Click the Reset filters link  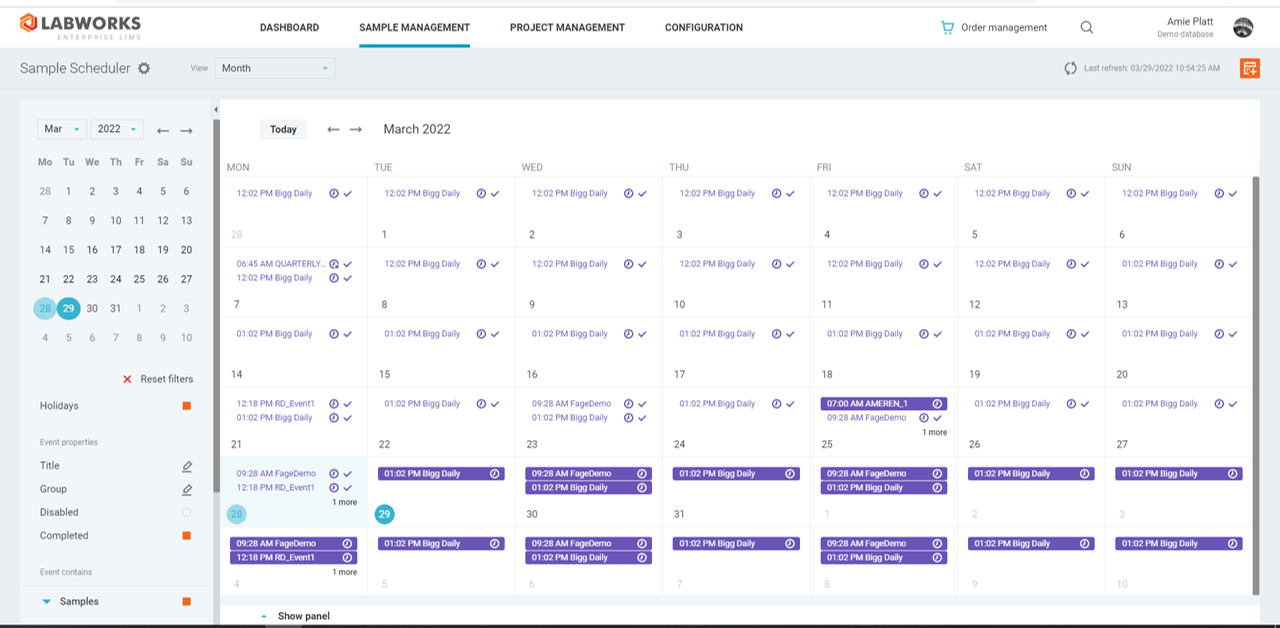[158, 379]
